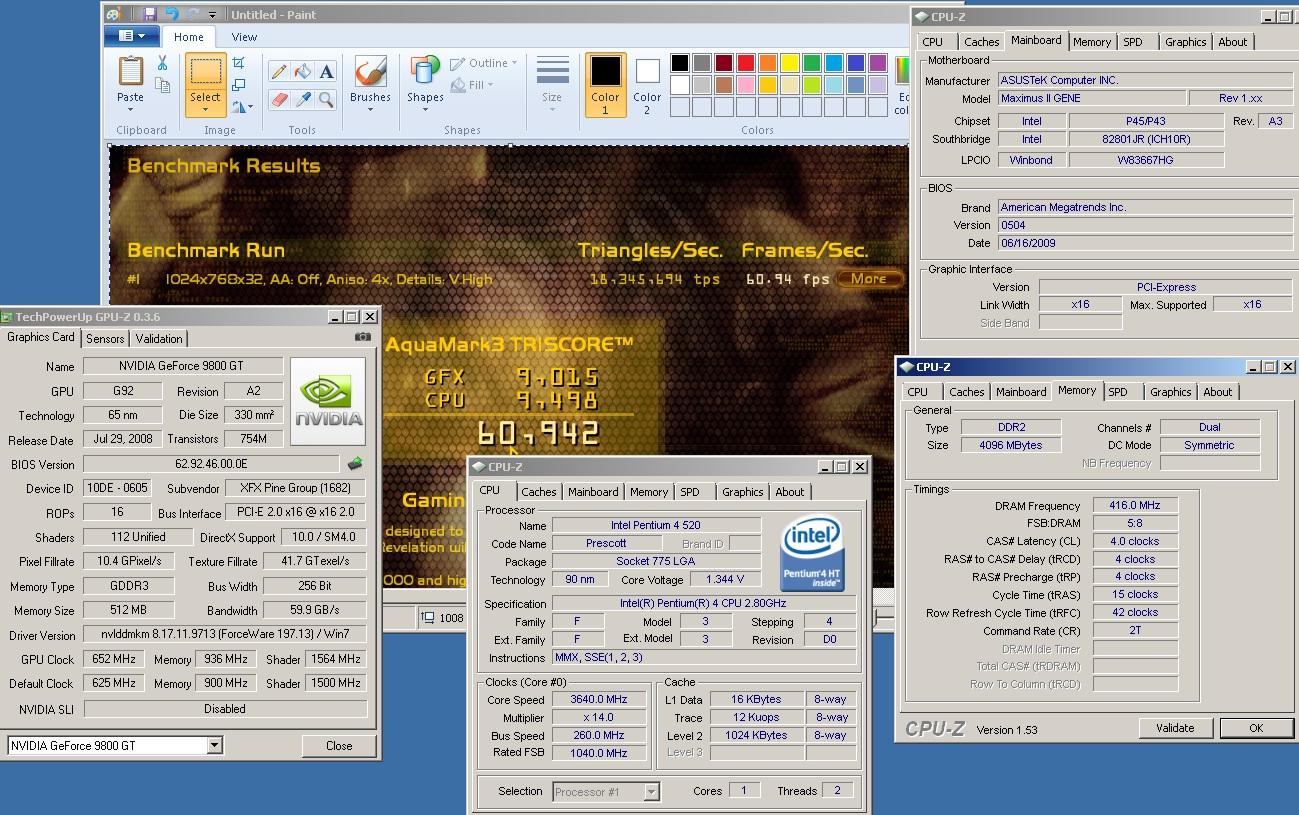Click the Specification Intel Pentium 4 CPU 2.80GHz field
Image resolution: width=1299 pixels, height=815 pixels.
pos(704,604)
